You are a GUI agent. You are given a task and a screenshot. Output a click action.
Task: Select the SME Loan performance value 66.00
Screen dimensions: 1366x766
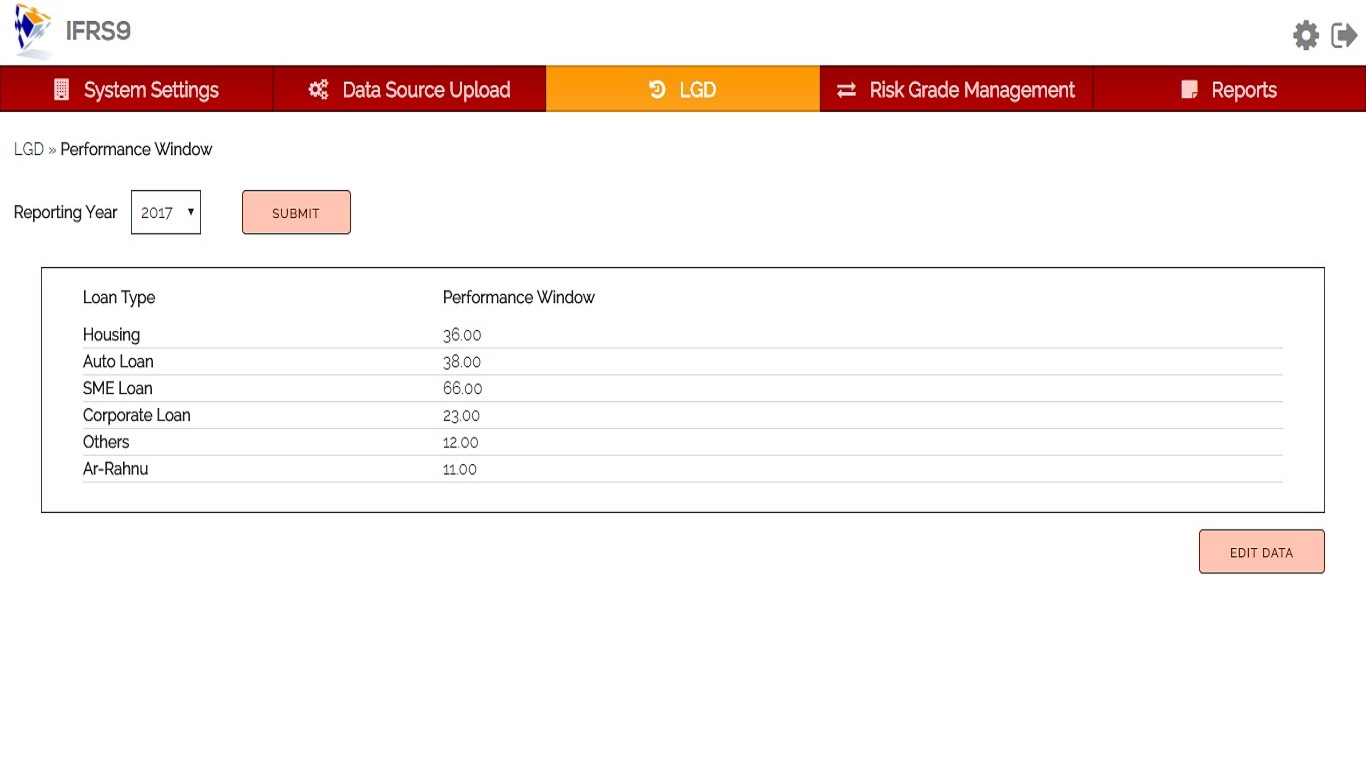coord(462,389)
